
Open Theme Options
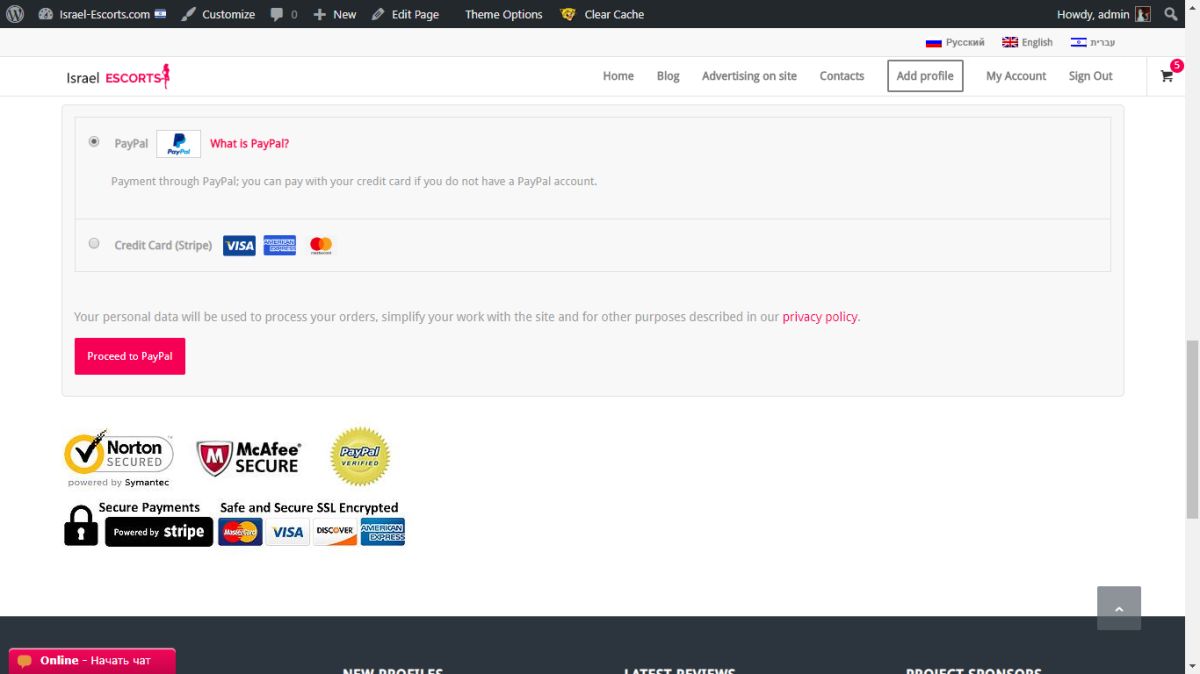tap(503, 14)
